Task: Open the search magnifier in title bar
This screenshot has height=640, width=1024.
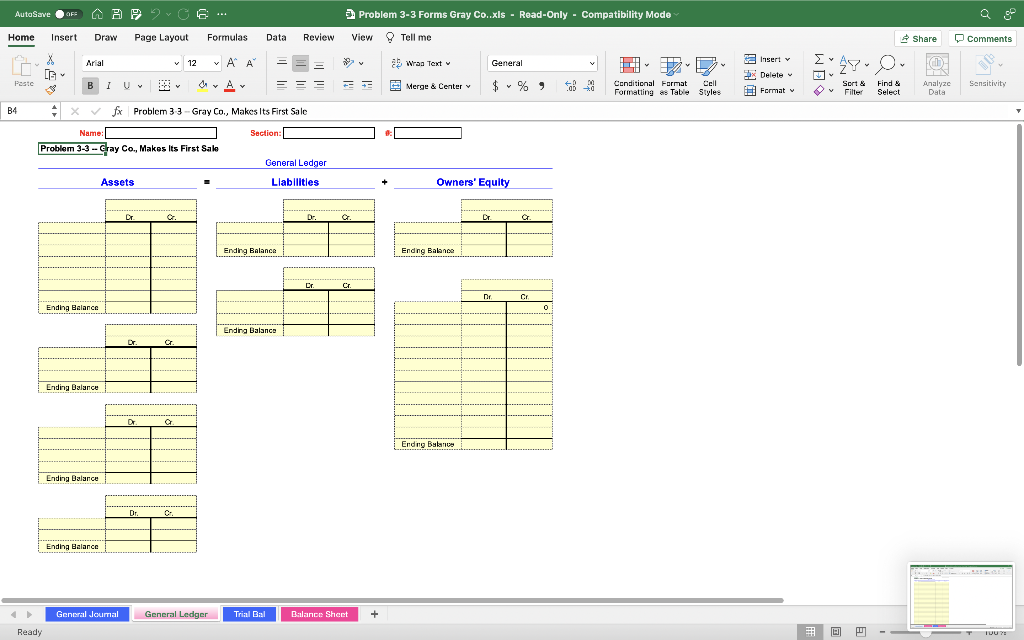Action: 985,14
